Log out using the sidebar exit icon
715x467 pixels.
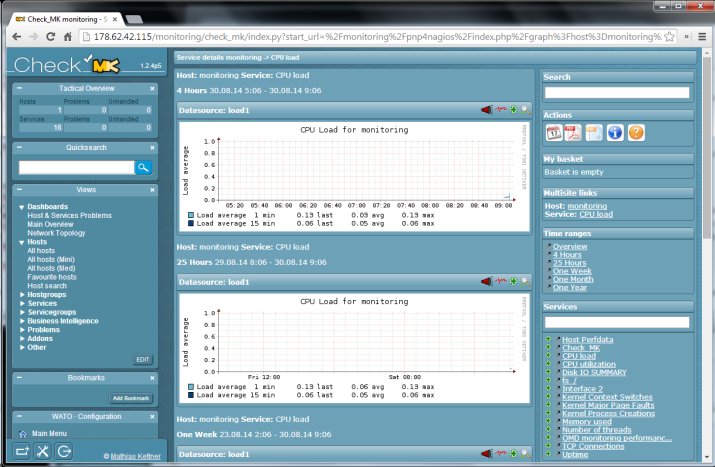point(64,451)
